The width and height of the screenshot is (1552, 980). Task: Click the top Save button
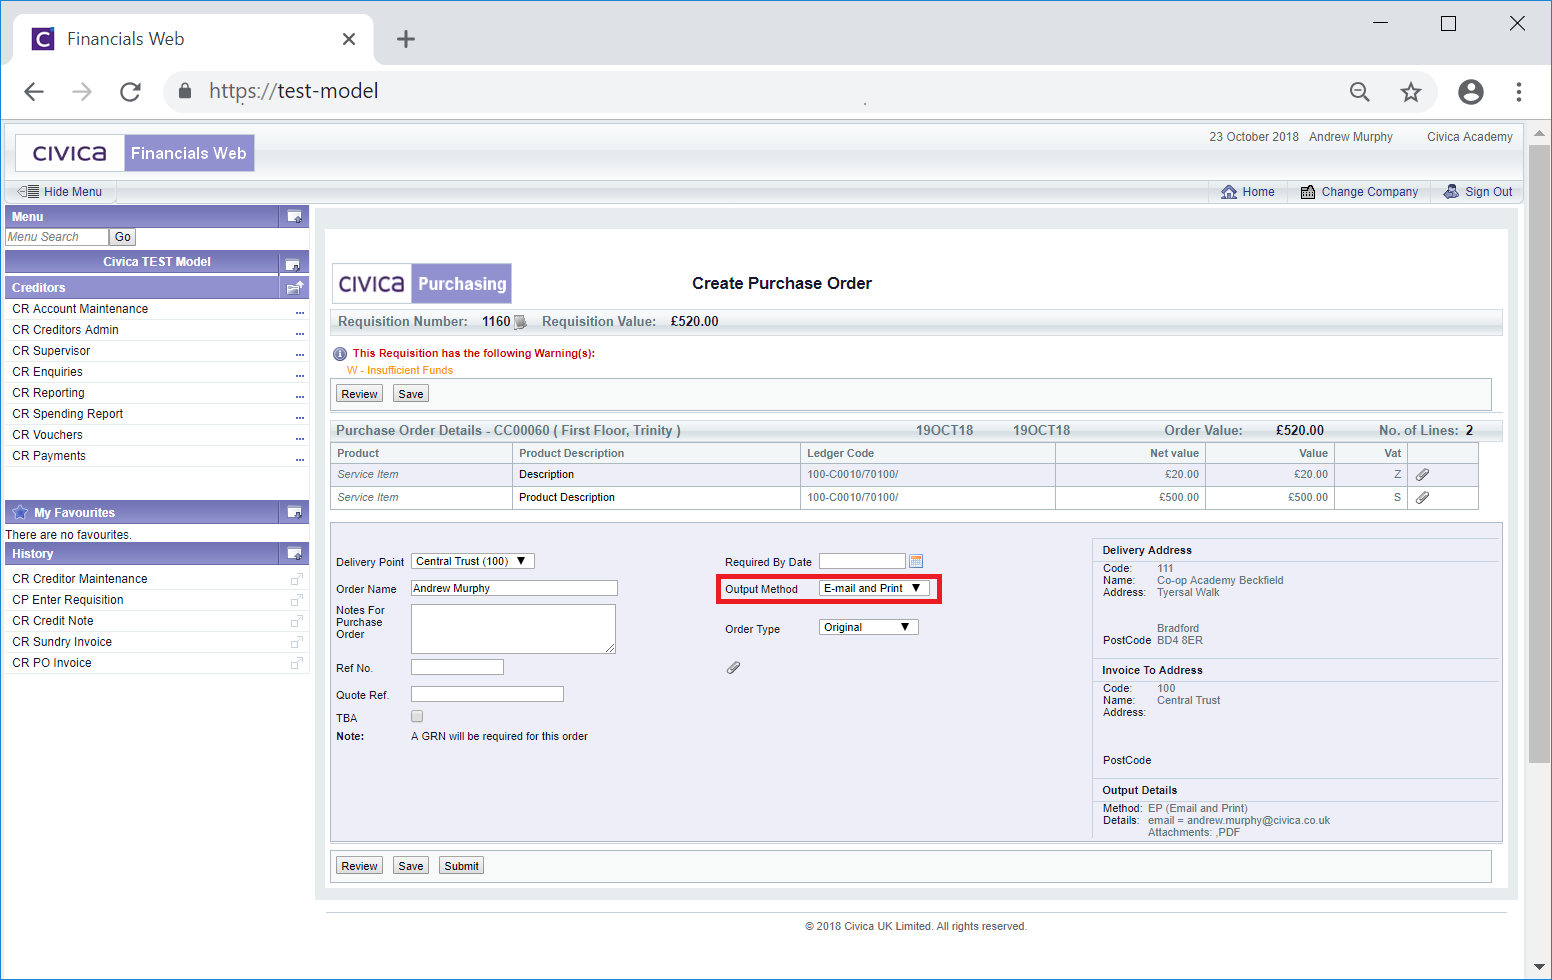tap(411, 394)
